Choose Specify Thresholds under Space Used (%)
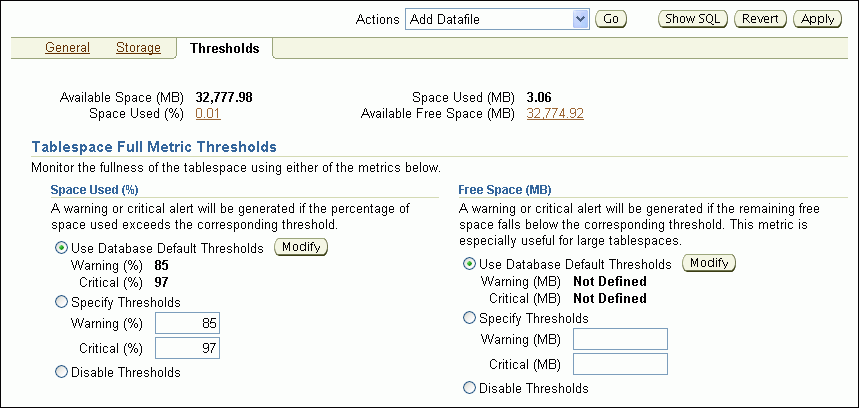This screenshot has height=408, width=859. click(62, 302)
